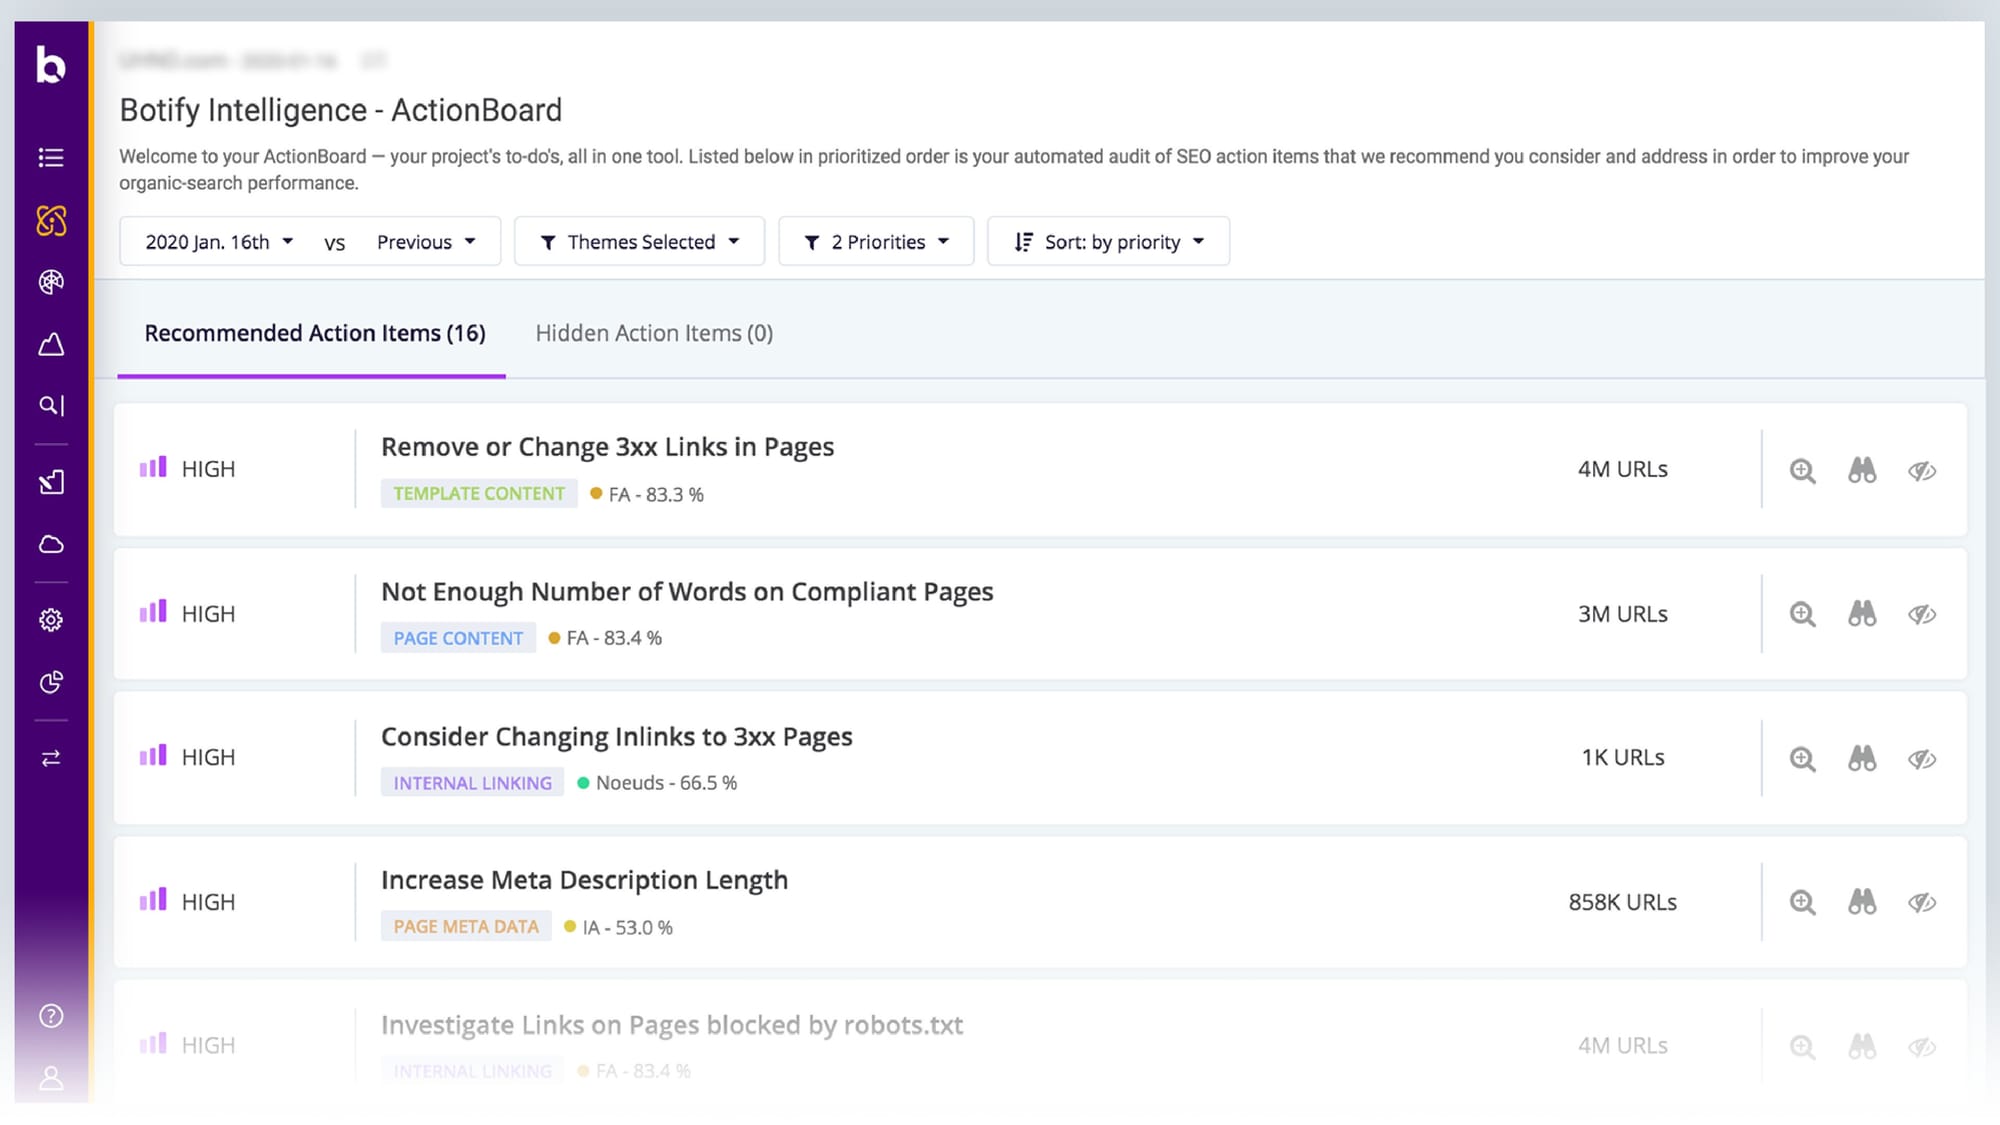Screen dimensions: 2000x1125
Task: Click the search icon on Consider Changing Inlinks row
Action: (x=1802, y=757)
